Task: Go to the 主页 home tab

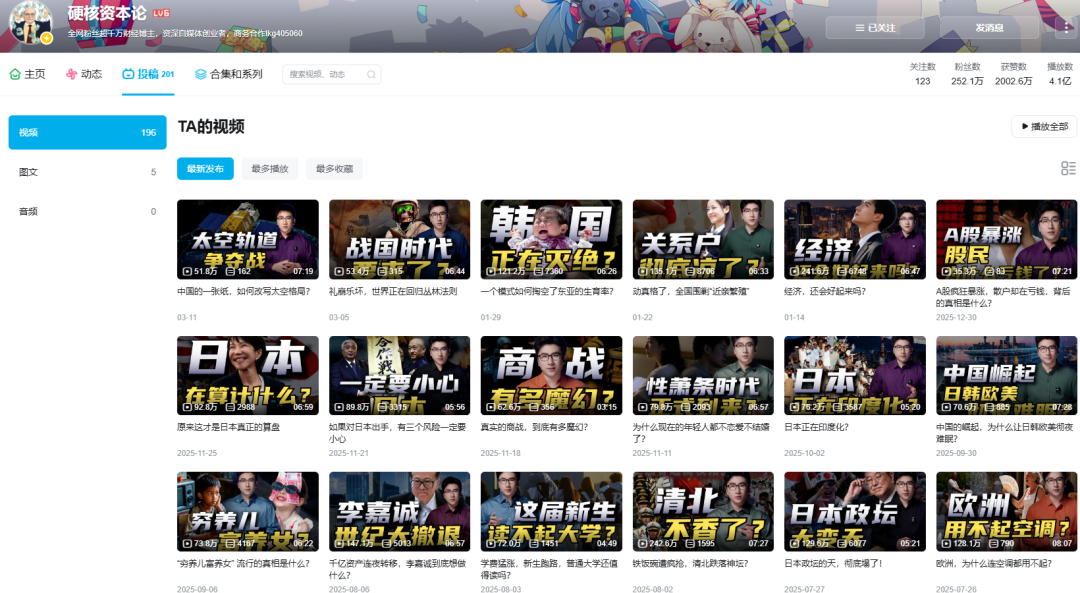Action: [x=28, y=74]
